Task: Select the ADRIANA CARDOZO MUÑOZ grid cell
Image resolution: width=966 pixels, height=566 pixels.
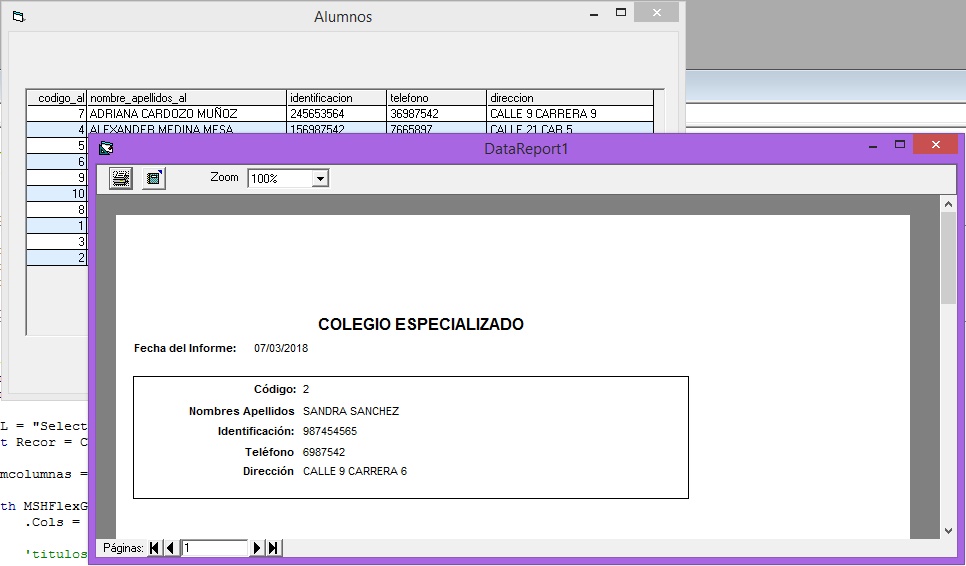Action: (x=186, y=114)
